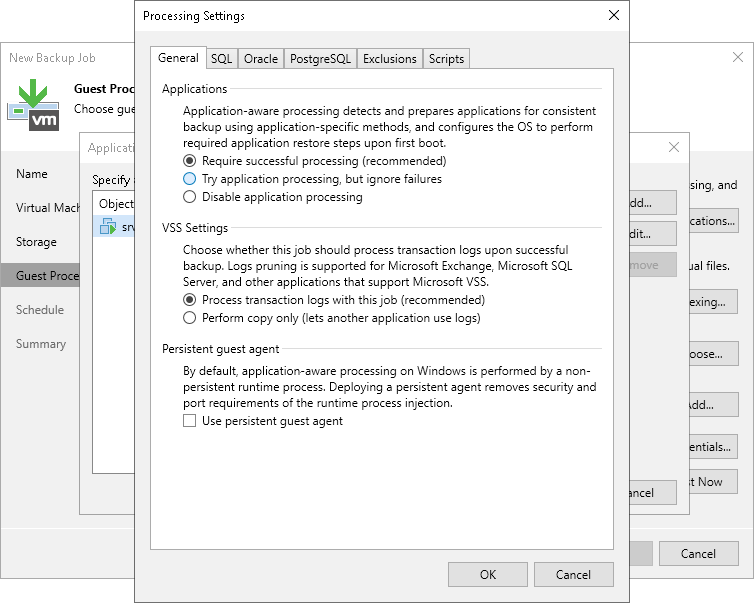
Task: Close the Processing Settings dialog
Action: tap(614, 15)
